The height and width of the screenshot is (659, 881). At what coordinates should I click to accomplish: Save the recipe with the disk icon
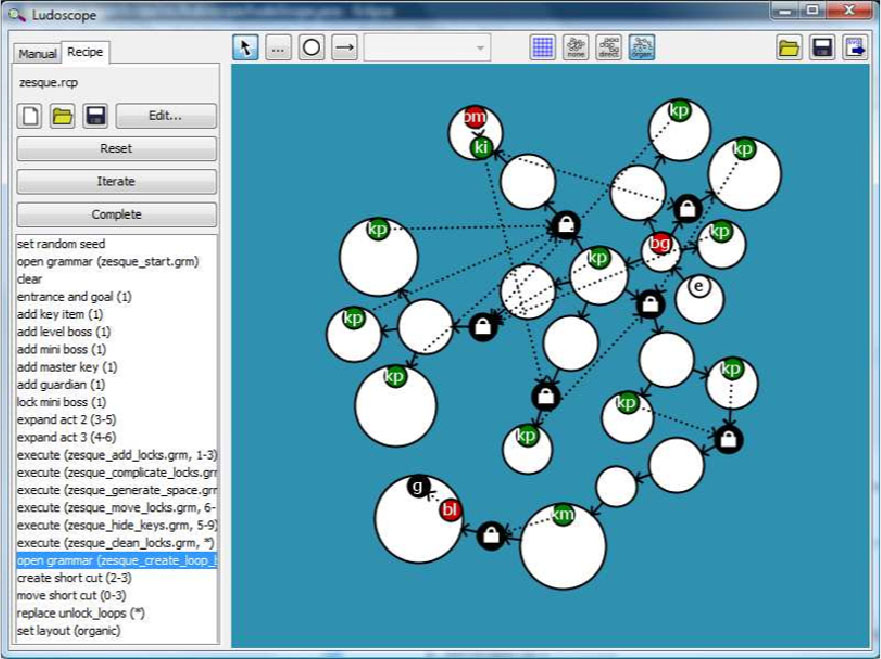point(94,116)
